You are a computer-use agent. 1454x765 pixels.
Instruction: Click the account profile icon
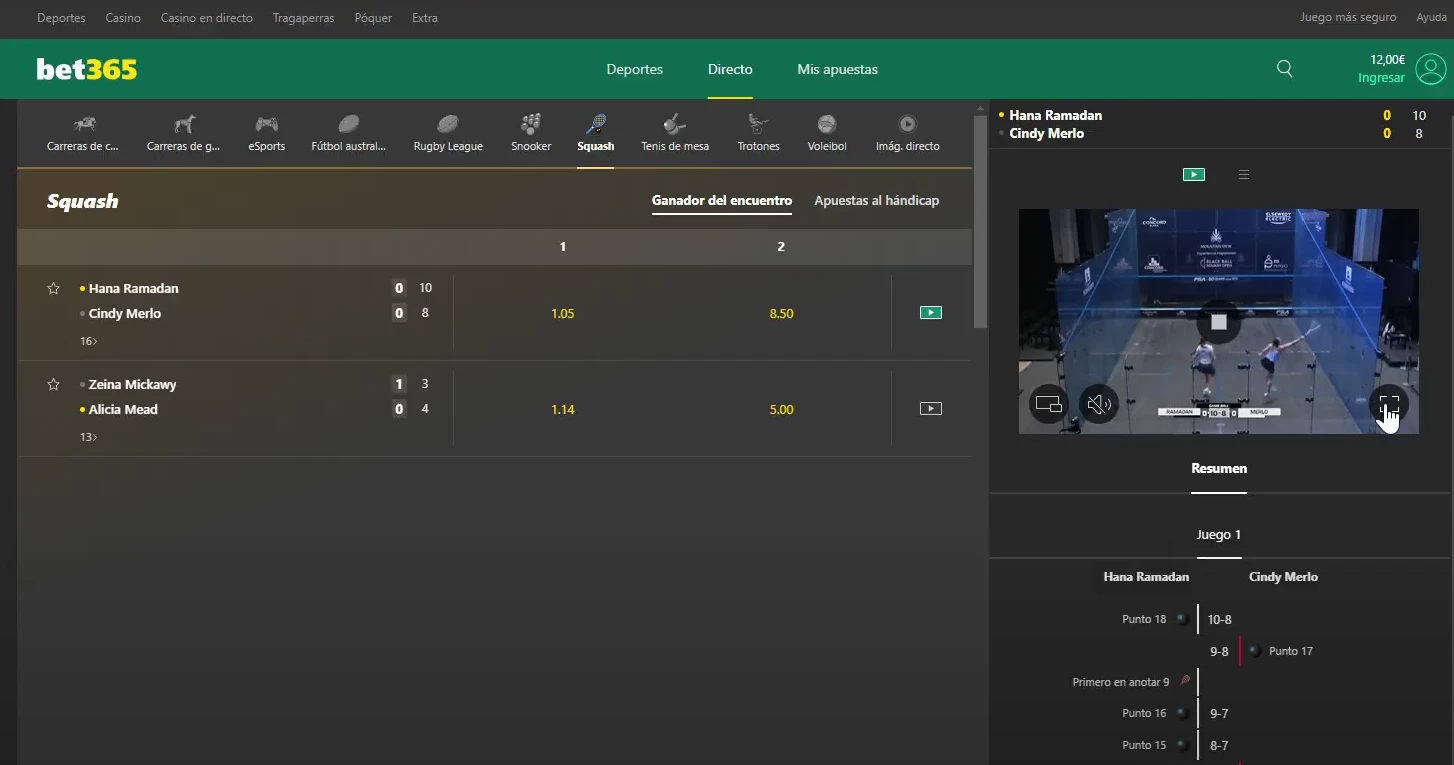coord(1430,69)
